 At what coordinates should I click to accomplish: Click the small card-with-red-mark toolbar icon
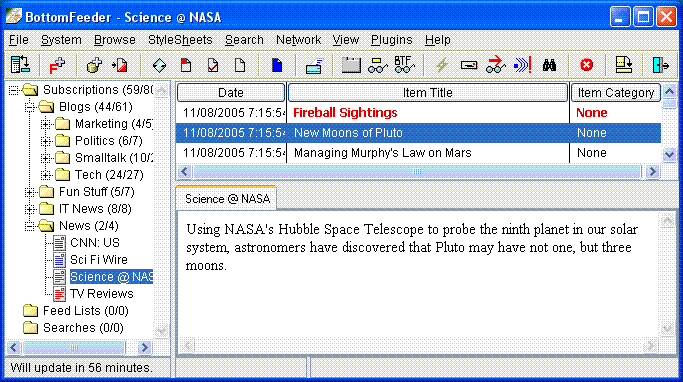tap(469, 65)
